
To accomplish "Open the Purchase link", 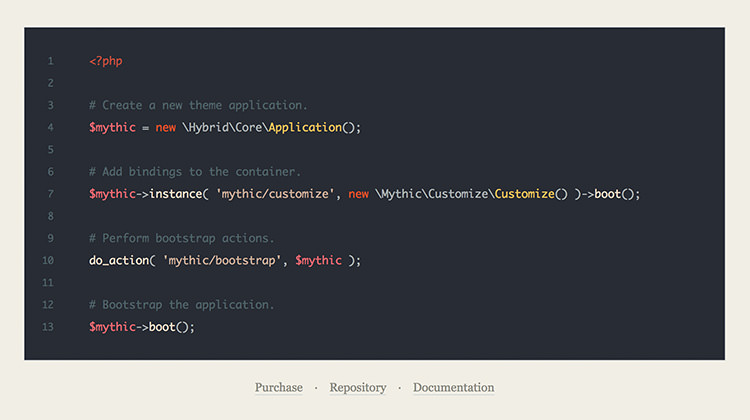I will pos(278,387).
